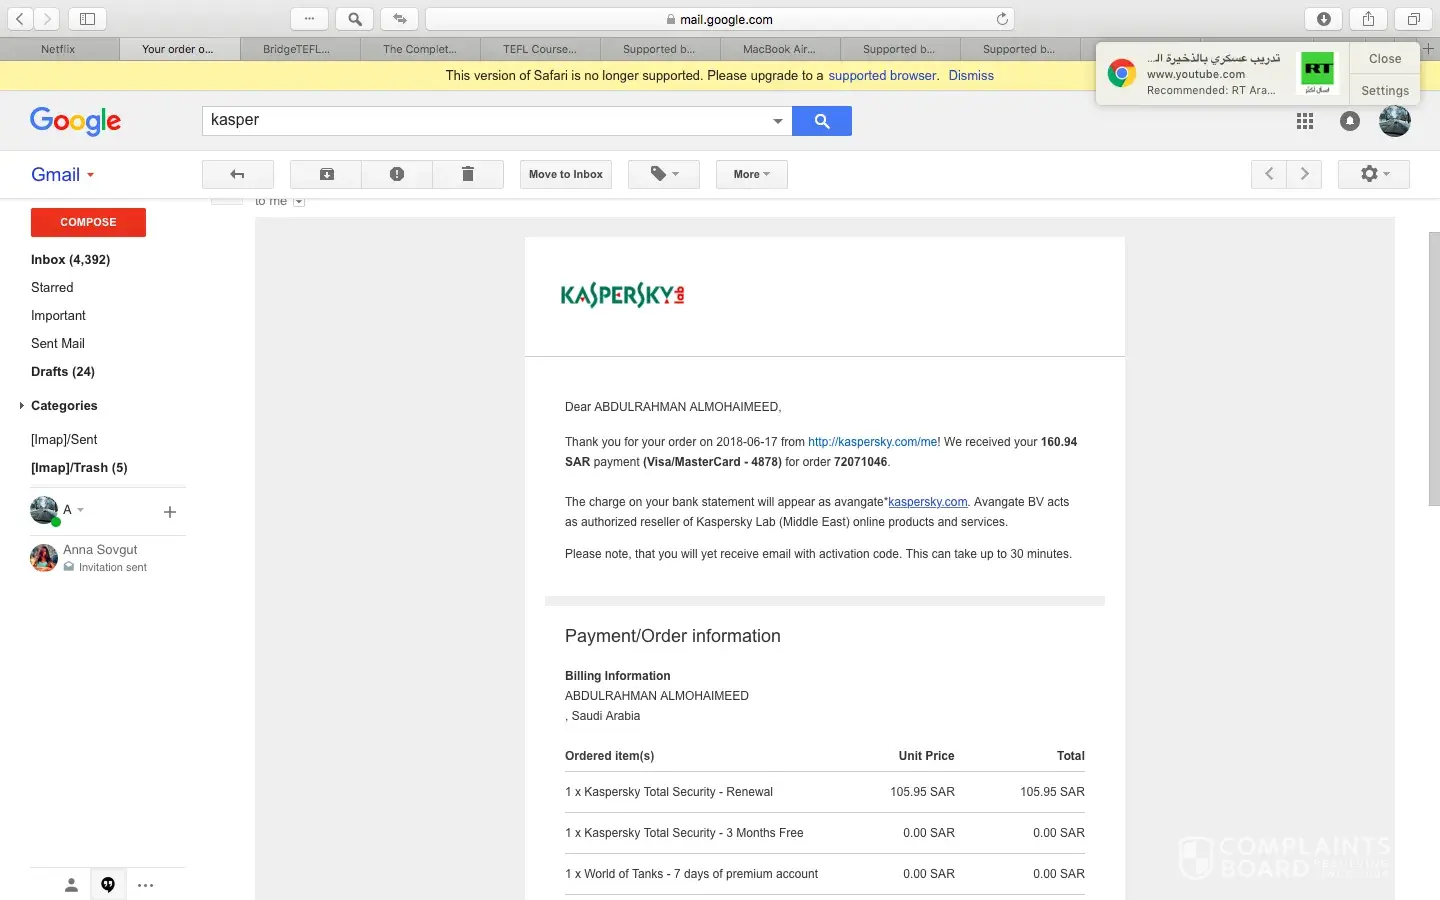Go back to list with arrow button
The image size is (1440, 900).
(237, 174)
